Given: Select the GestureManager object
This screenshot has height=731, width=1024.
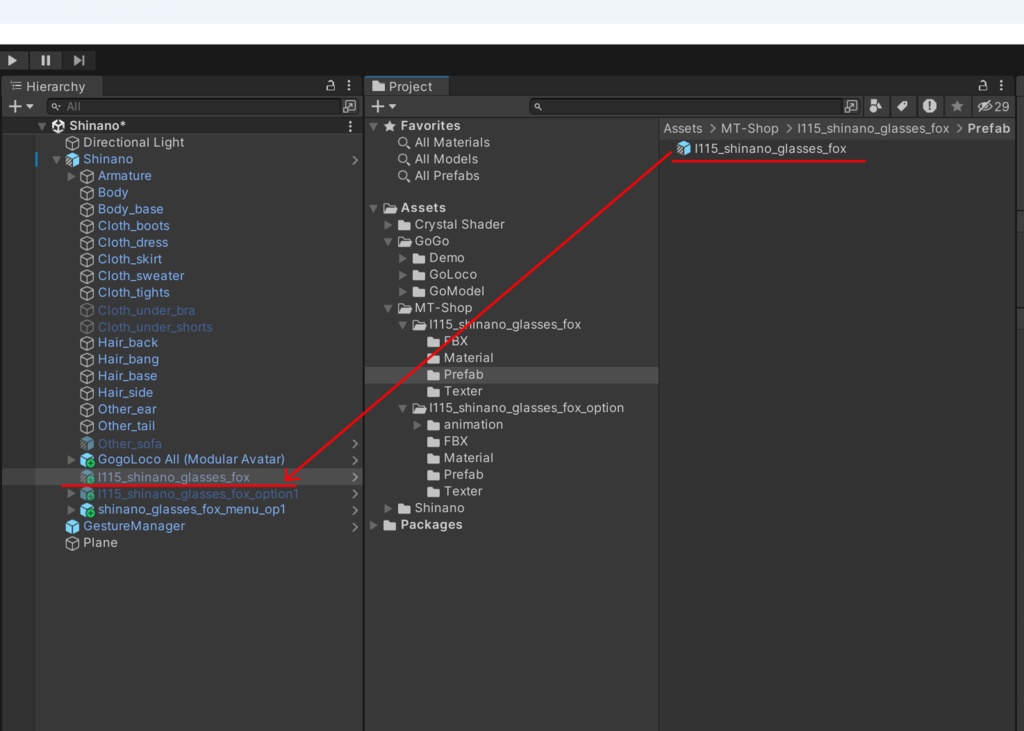Looking at the screenshot, I should (x=133, y=526).
